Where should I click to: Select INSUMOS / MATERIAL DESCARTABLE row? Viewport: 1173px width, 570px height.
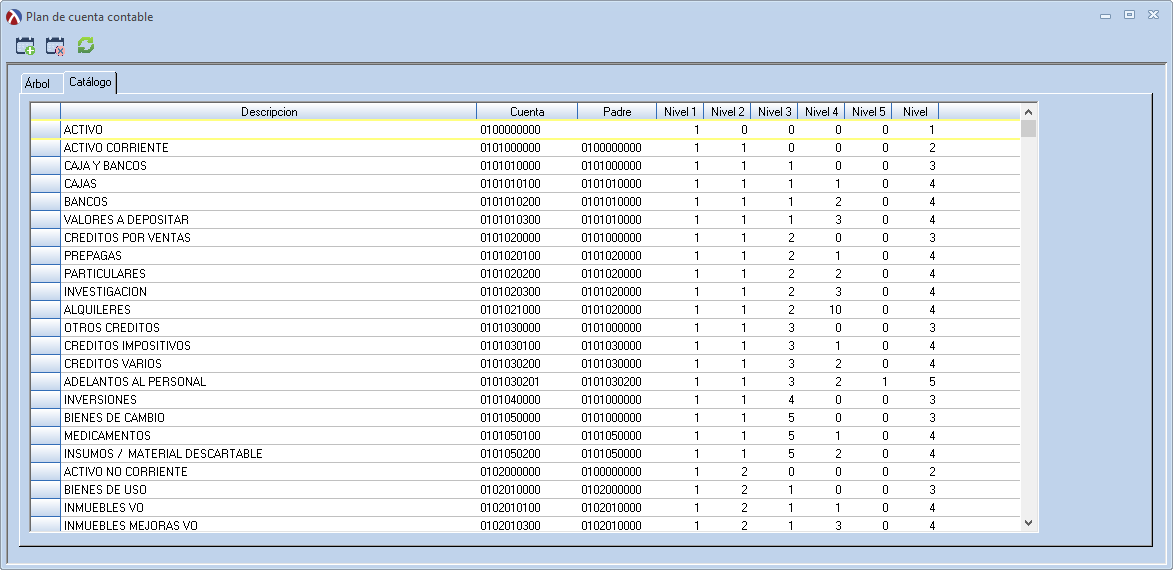tap(525, 453)
